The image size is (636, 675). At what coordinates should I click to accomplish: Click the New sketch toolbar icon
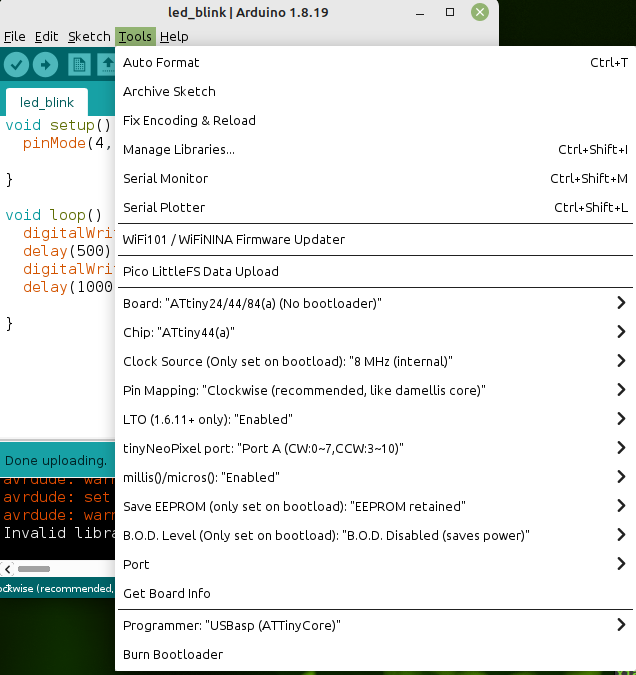click(79, 65)
